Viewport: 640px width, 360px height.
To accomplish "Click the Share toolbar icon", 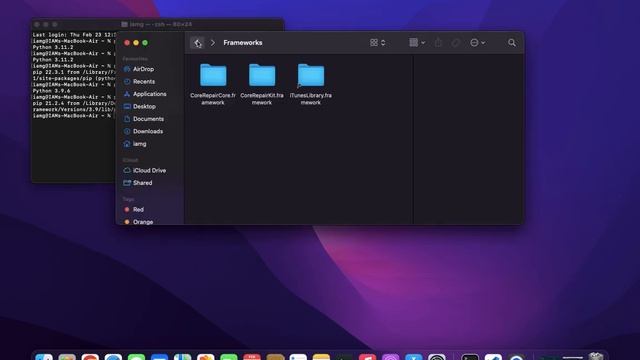I will click(x=438, y=43).
